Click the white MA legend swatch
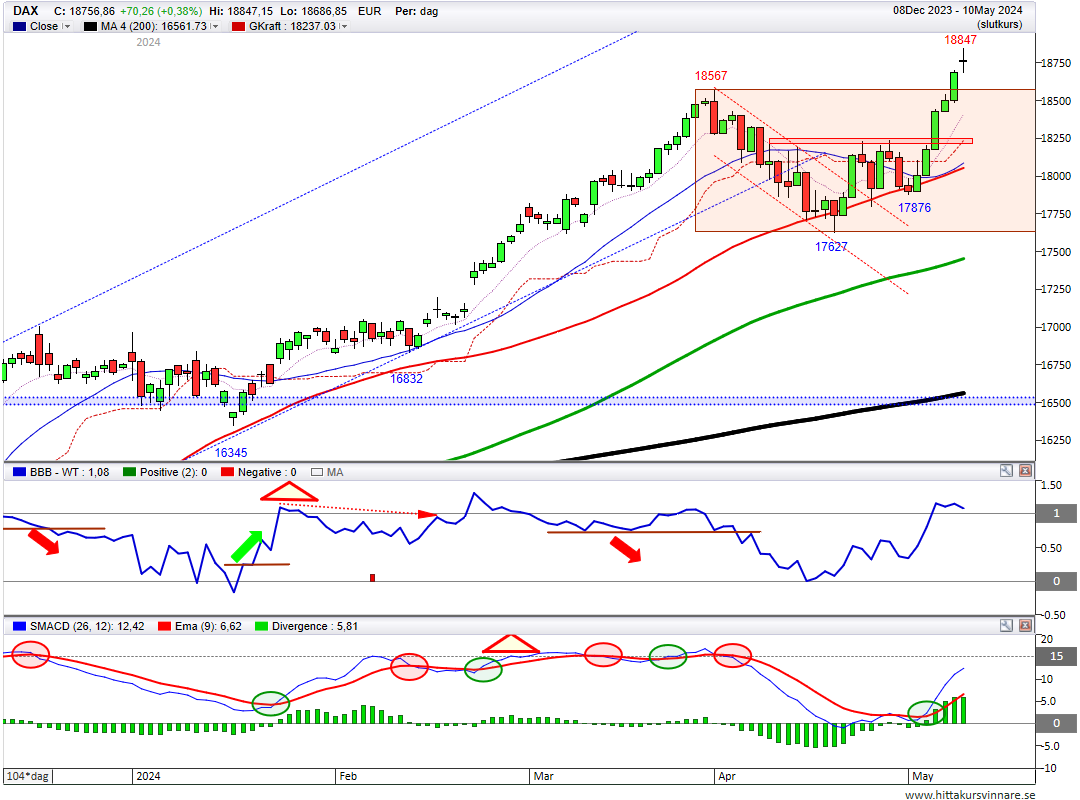This screenshot has width=1080, height=800. click(317, 472)
